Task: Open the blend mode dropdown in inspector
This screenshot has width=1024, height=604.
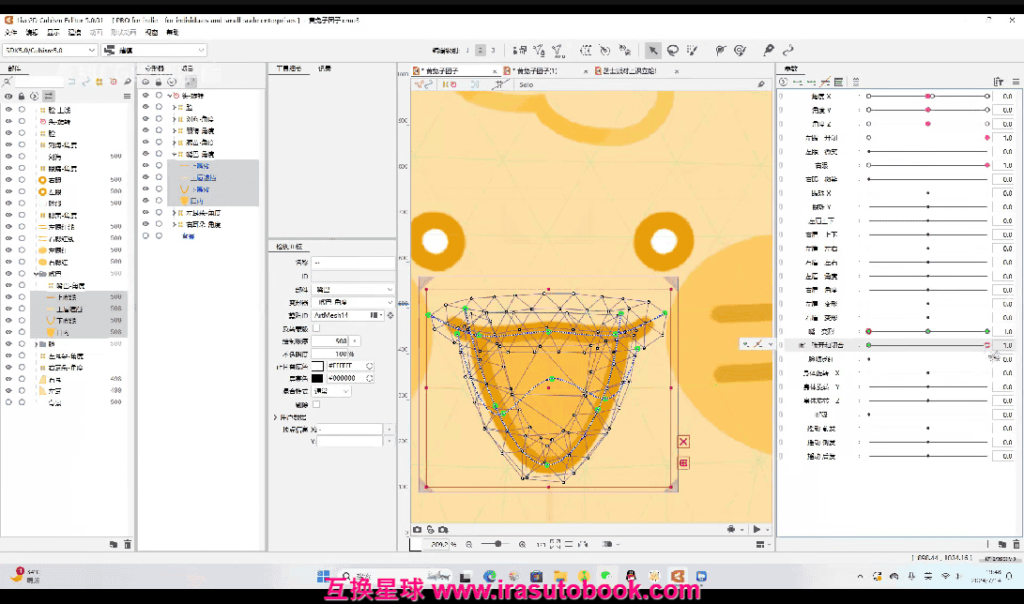Action: (x=331, y=391)
